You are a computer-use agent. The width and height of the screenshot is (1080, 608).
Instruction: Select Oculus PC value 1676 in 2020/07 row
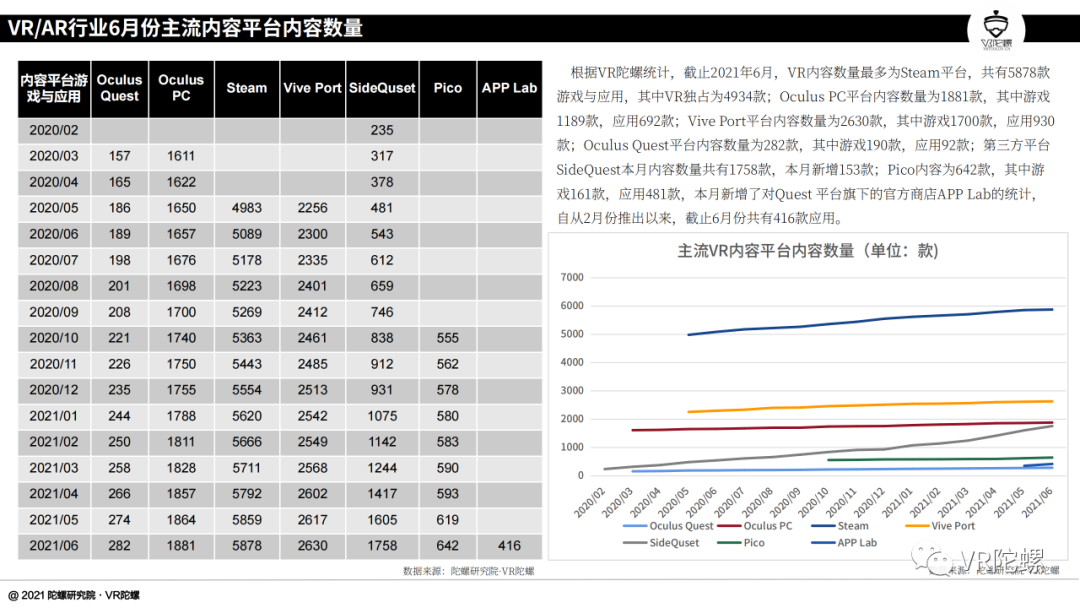181,260
